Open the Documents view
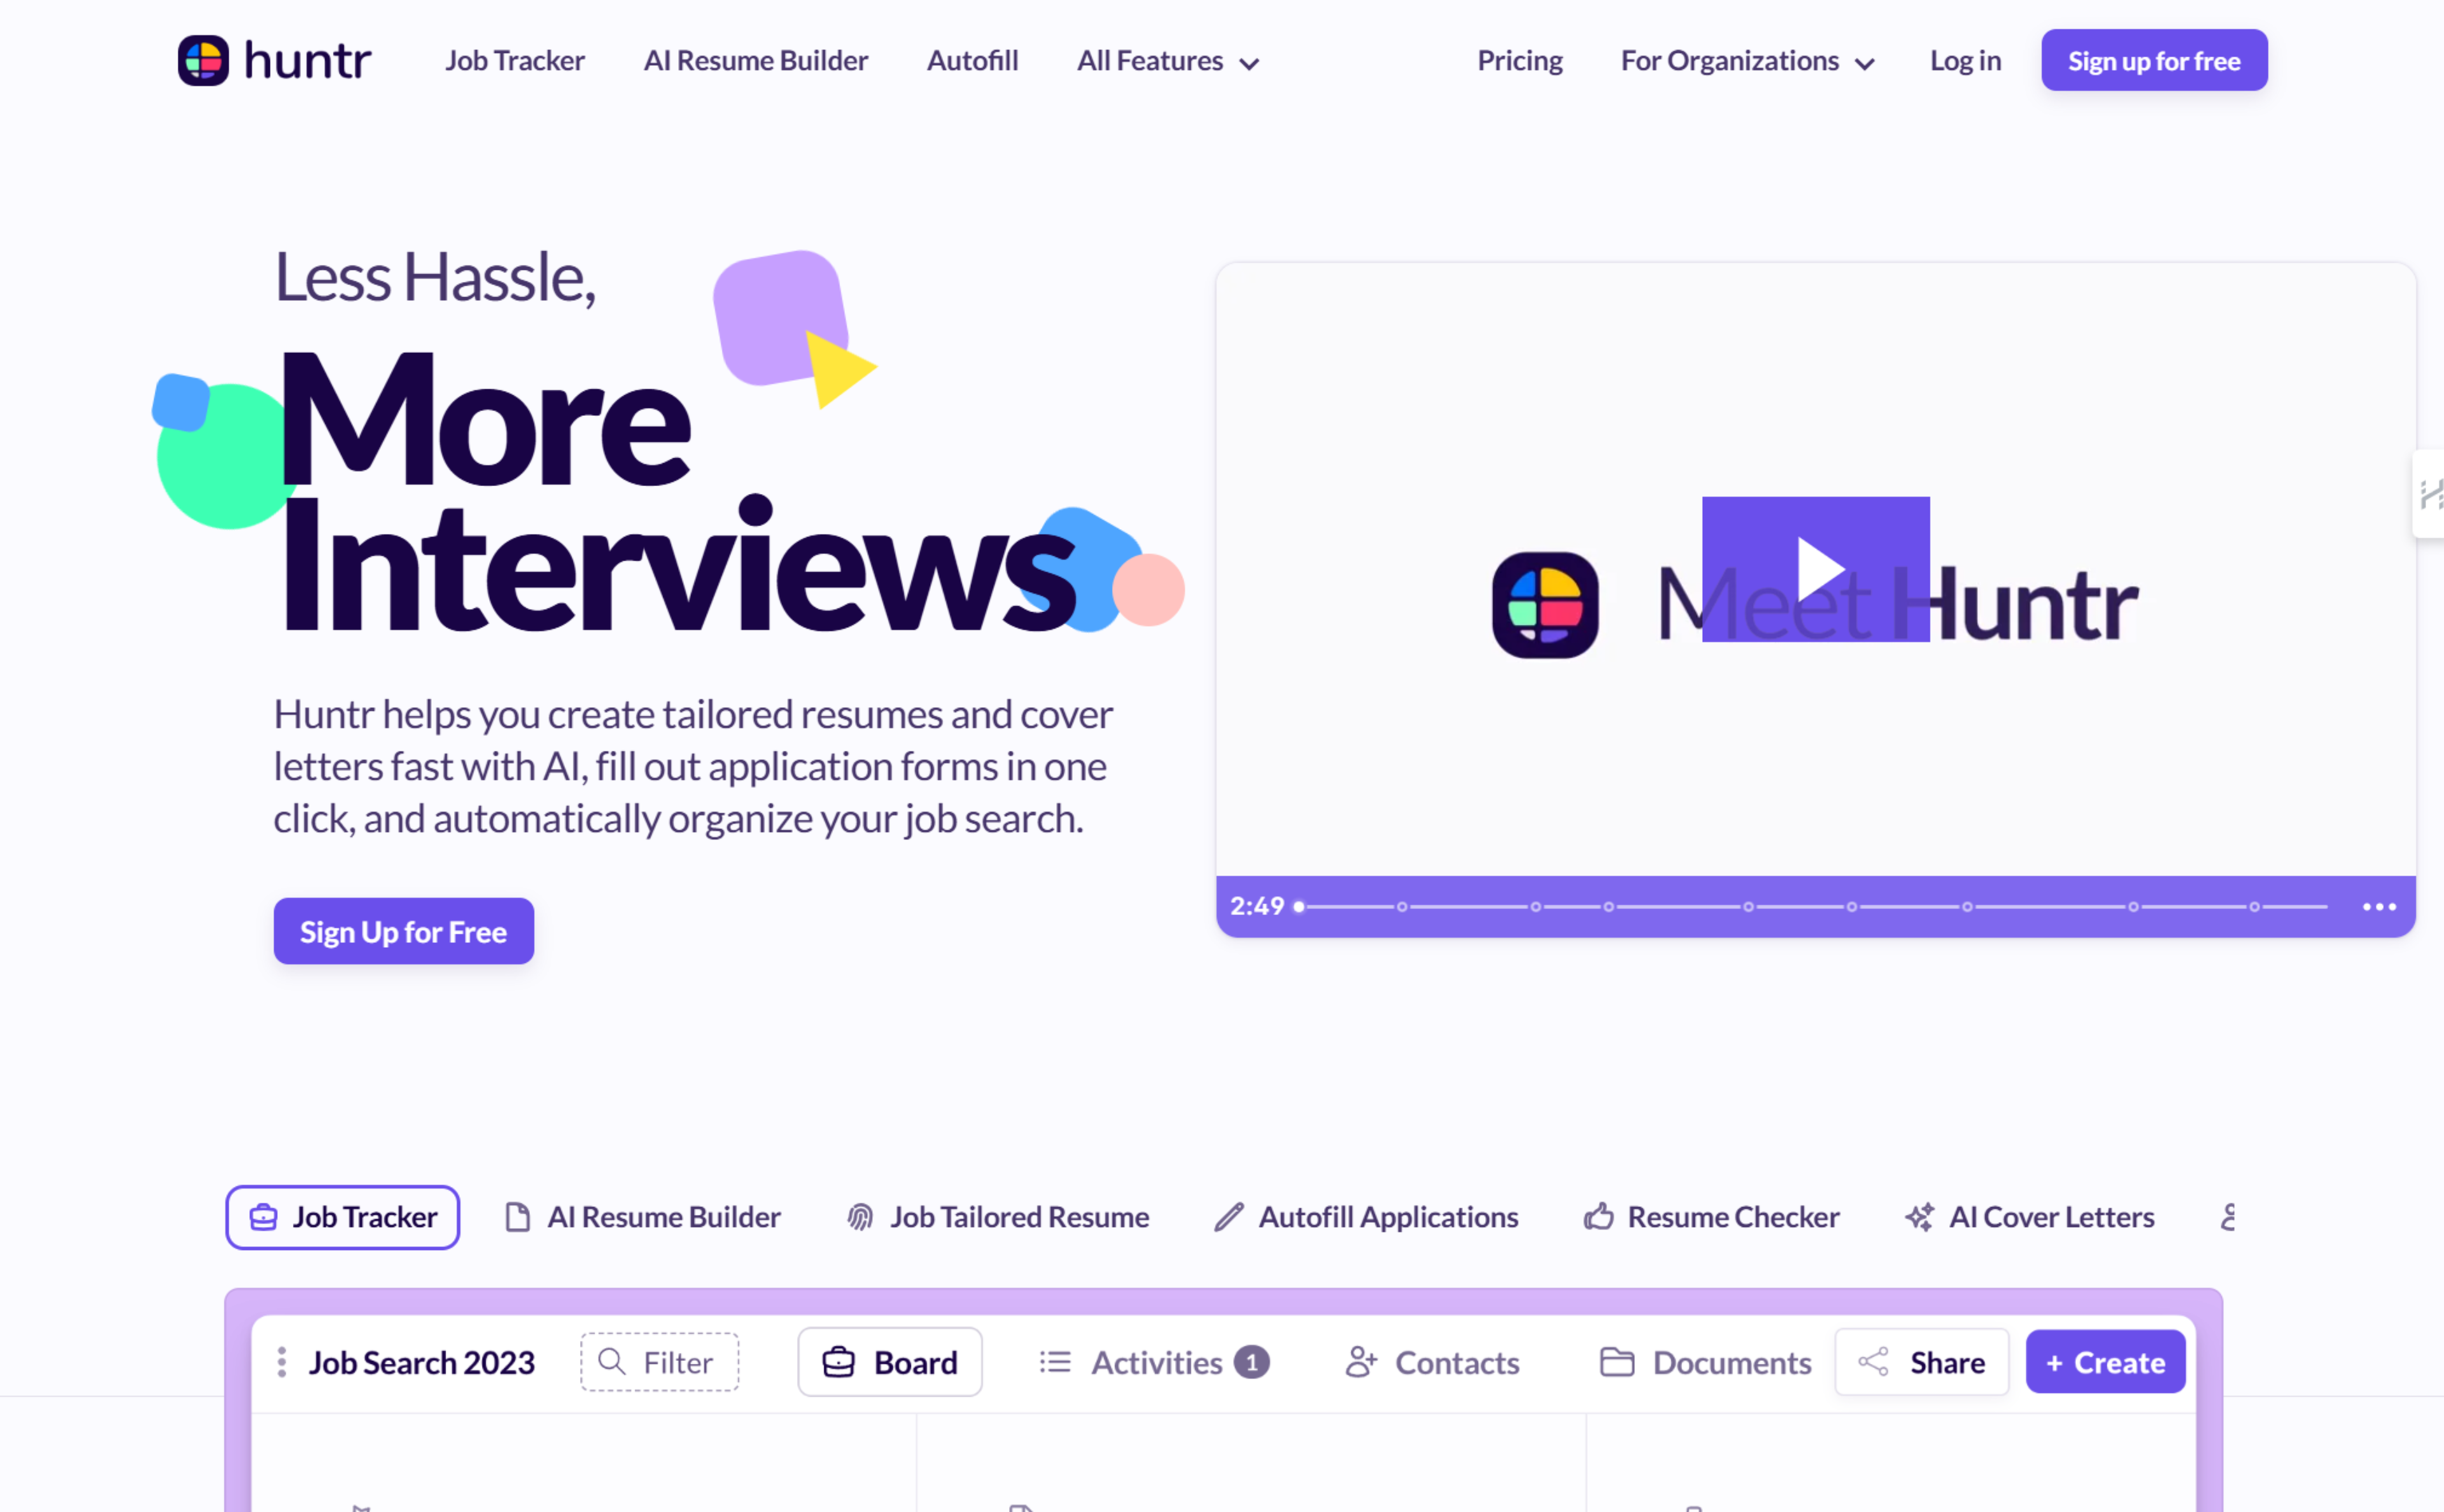Viewport: 2444px width, 1512px height. (1705, 1362)
